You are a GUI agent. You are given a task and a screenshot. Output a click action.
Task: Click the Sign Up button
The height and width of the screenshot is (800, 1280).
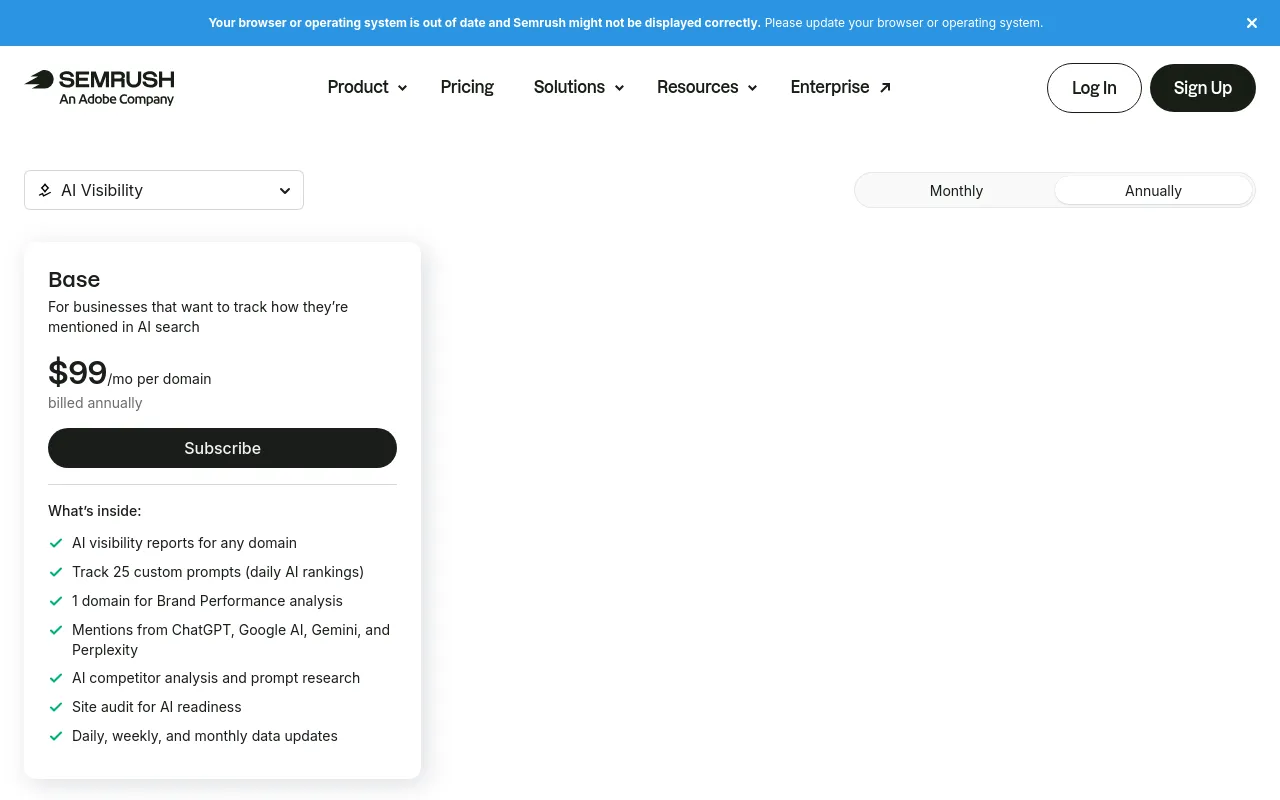coord(1203,88)
